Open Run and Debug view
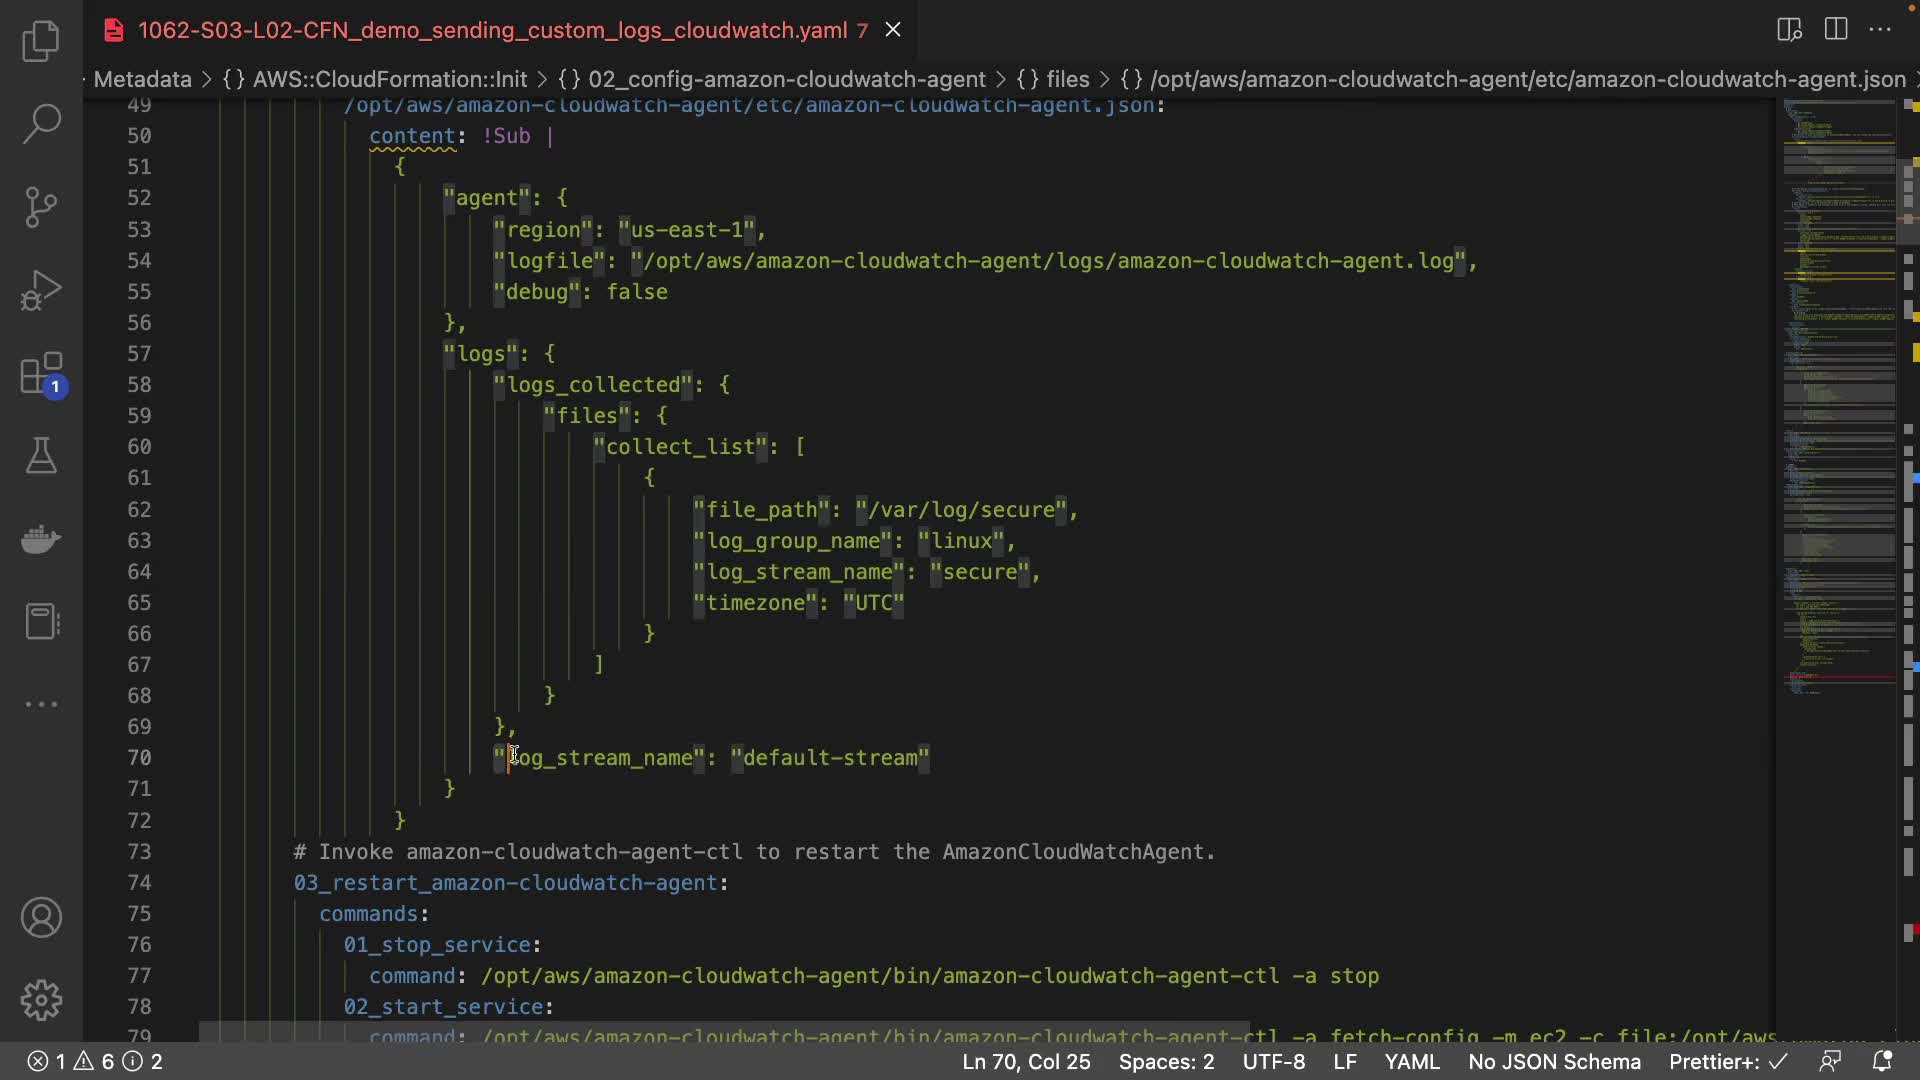The width and height of the screenshot is (1920, 1080). (41, 291)
